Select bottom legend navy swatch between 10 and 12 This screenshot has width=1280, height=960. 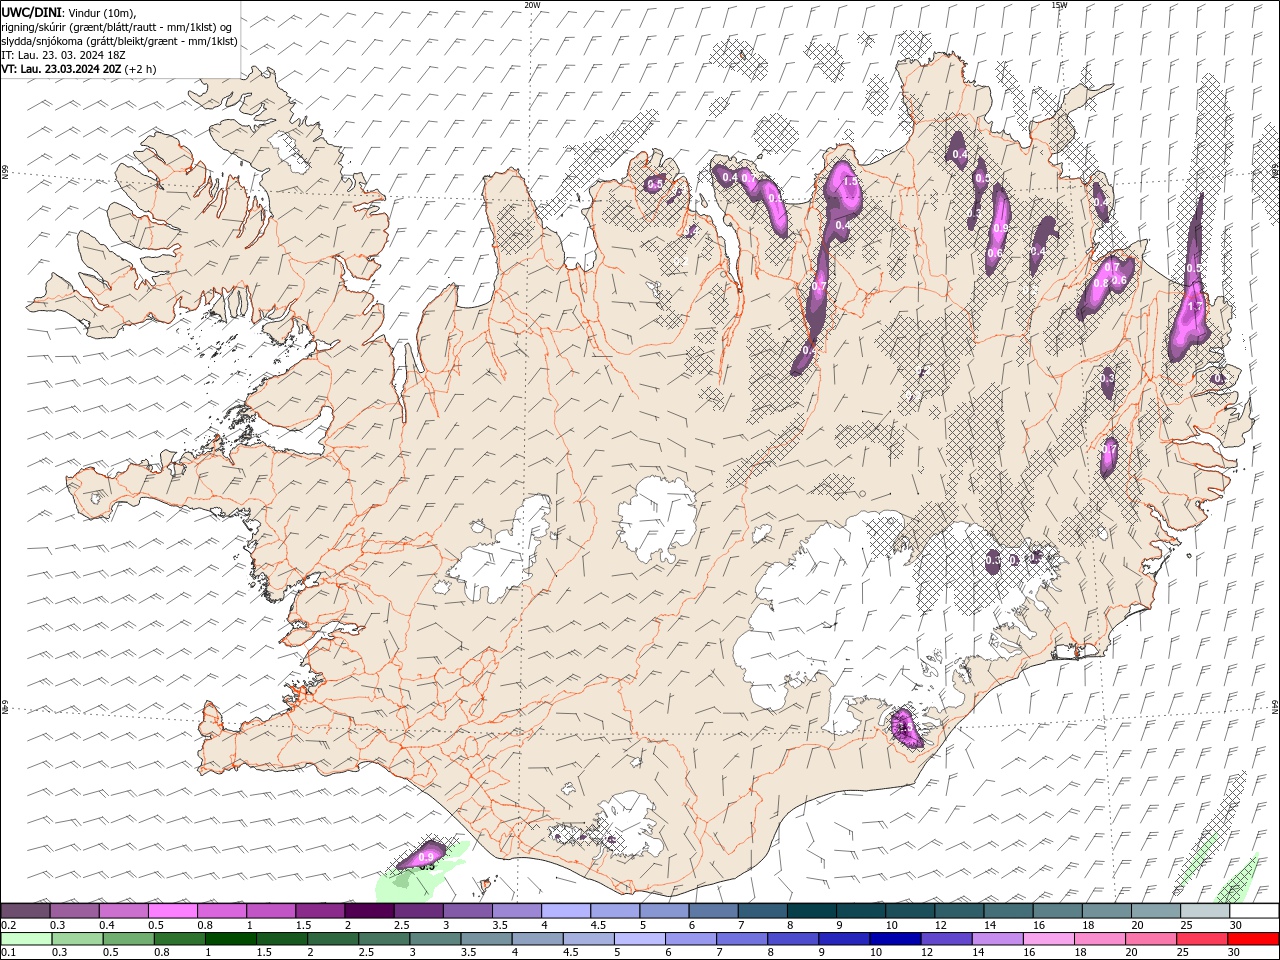click(894, 939)
